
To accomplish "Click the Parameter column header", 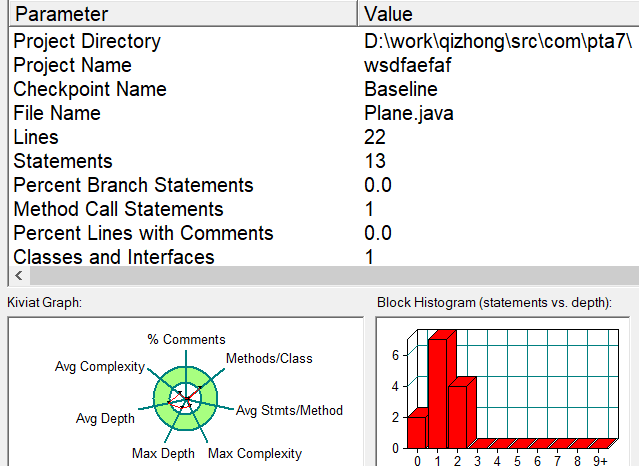I will point(183,14).
